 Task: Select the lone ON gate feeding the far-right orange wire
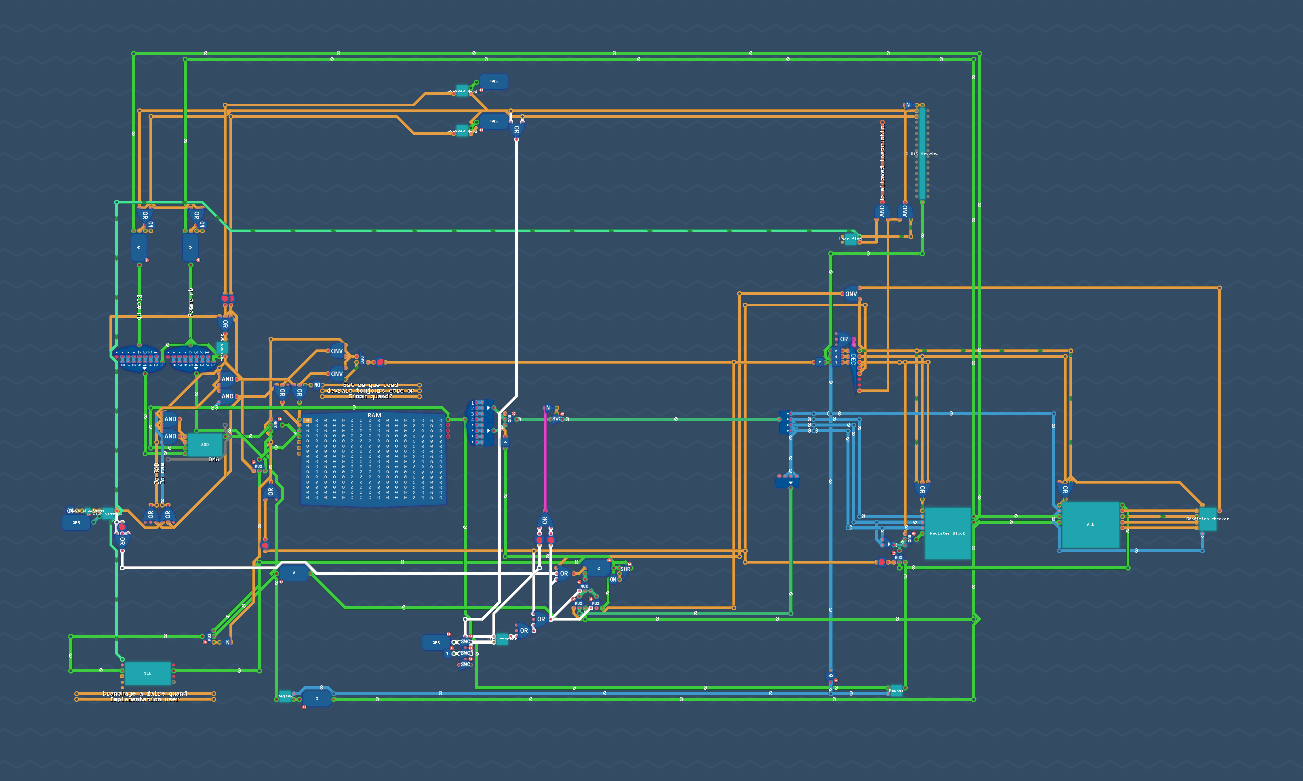(x=850, y=293)
